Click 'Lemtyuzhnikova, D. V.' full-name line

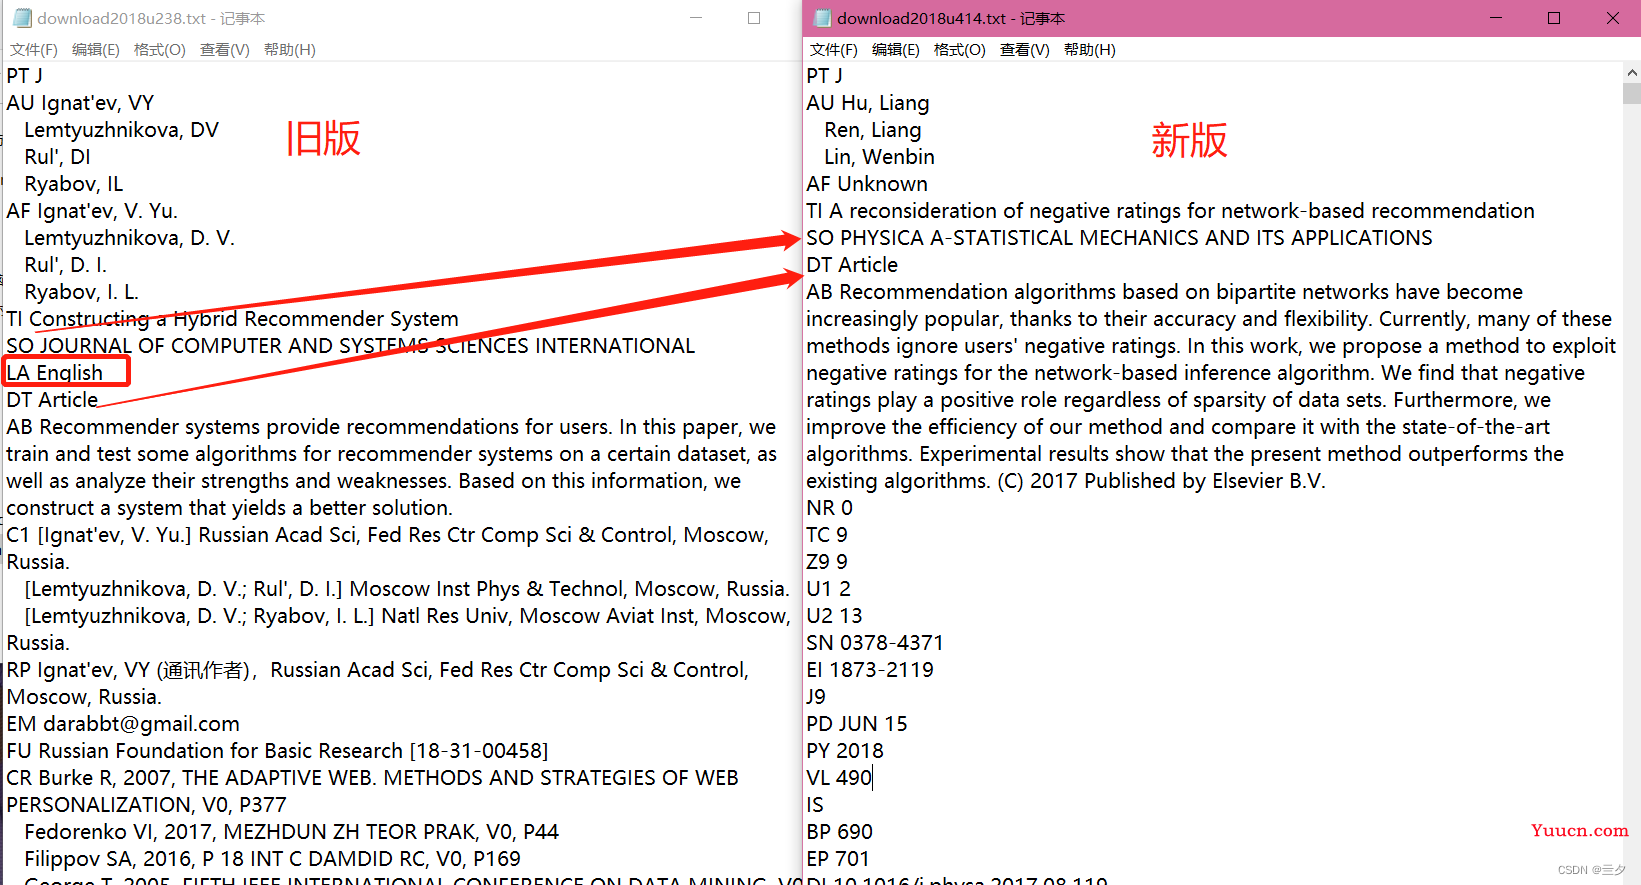click(x=129, y=238)
